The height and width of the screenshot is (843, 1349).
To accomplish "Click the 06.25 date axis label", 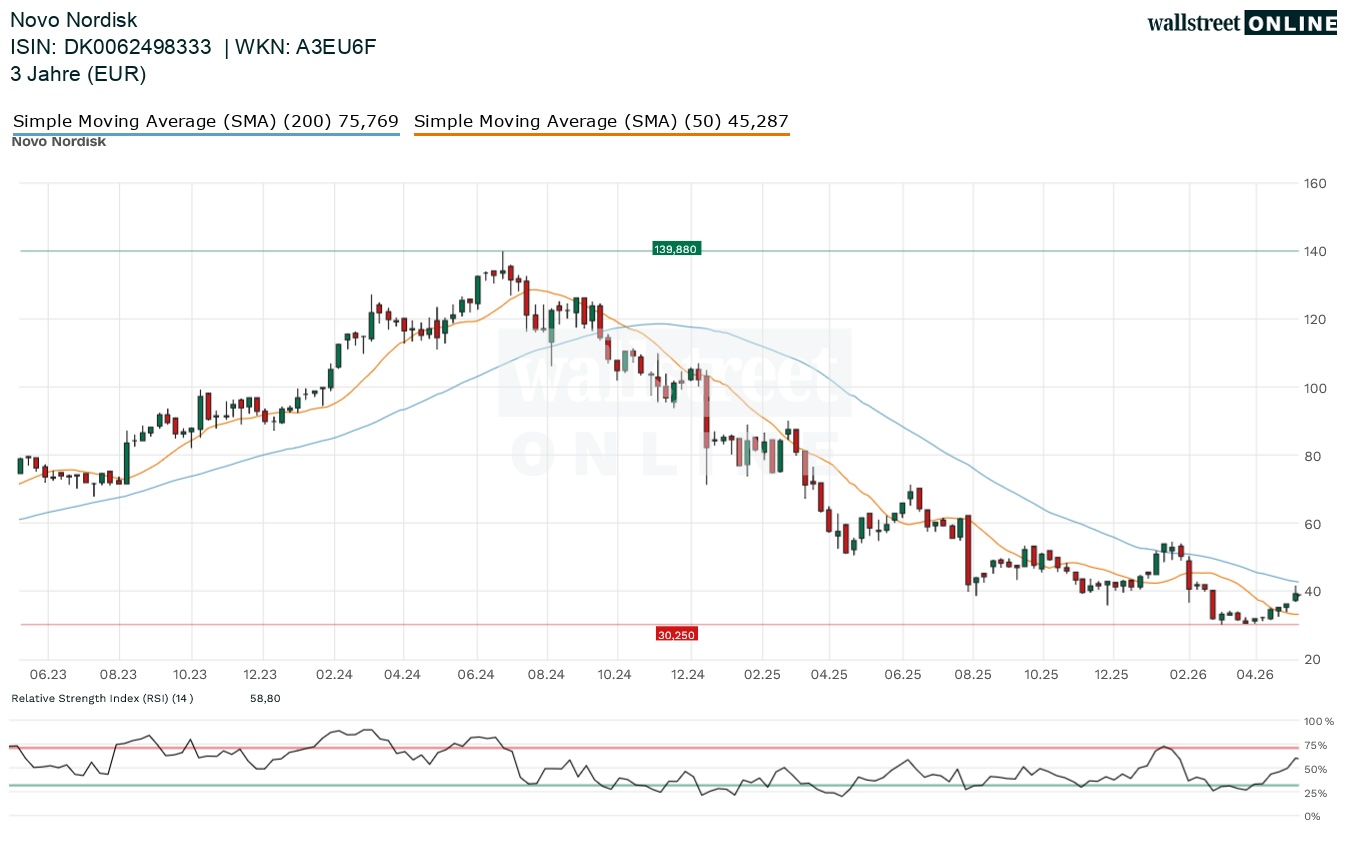I will pos(903,675).
